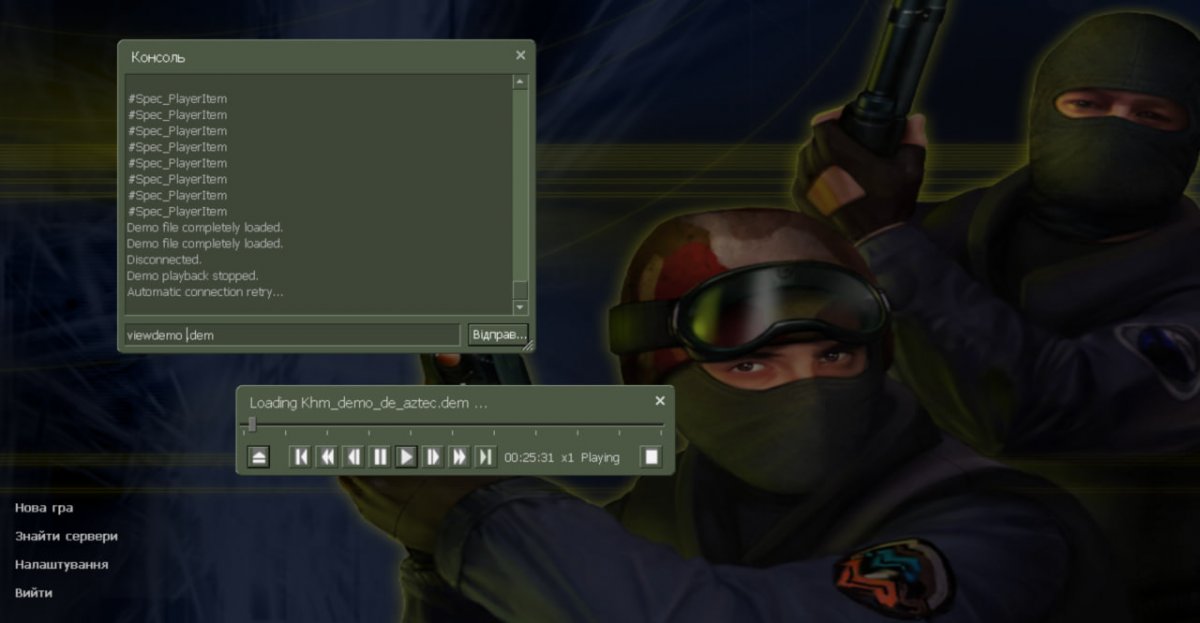Open Налаштування settings menu item
The height and width of the screenshot is (623, 1200).
point(62,565)
